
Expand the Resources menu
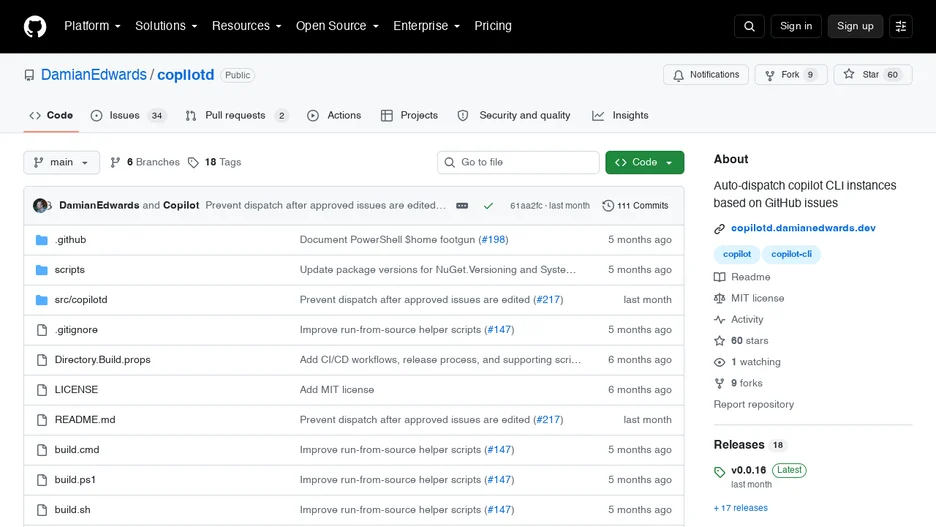[247, 26]
